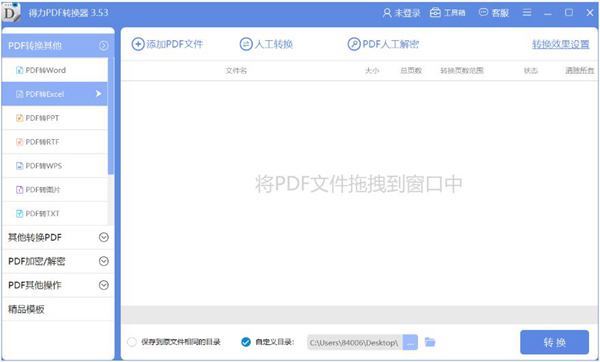Viewport: 600px width, 362px height.
Task: Choose PDF转WPS in sidebar
Action: pyautogui.click(x=55, y=166)
